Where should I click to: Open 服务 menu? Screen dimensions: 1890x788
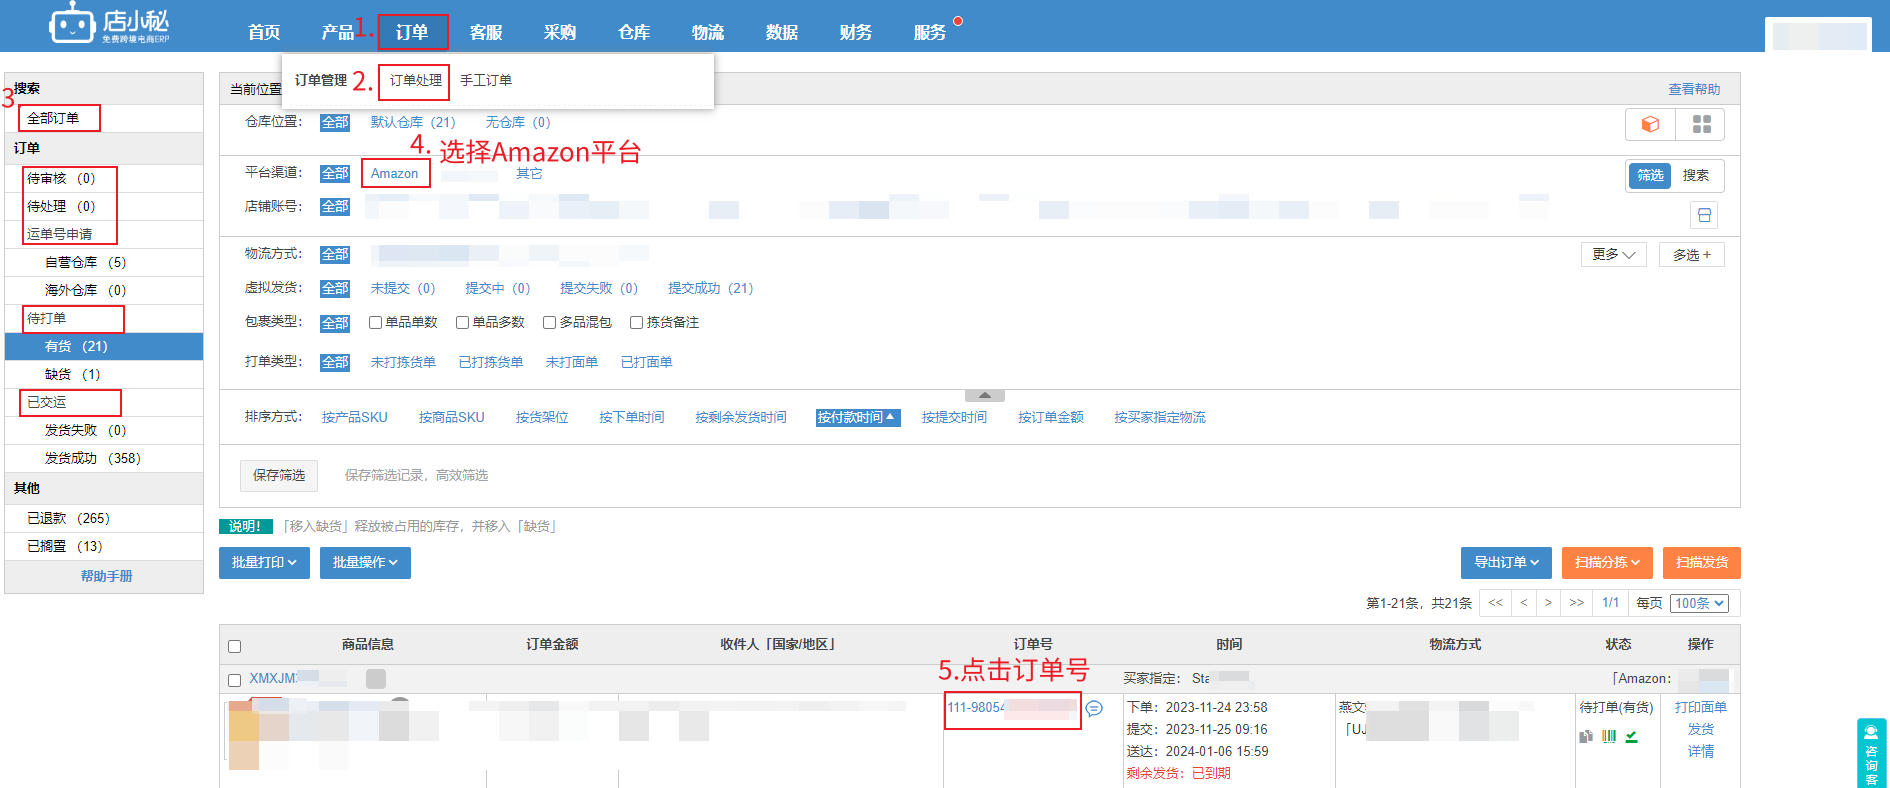point(930,32)
